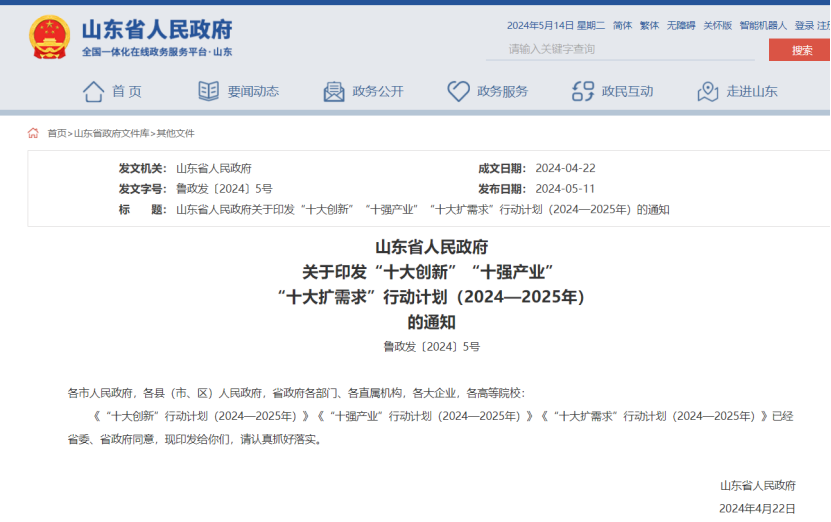831x522 pixels.
Task: Click the national emblem logo
Action: point(48,37)
